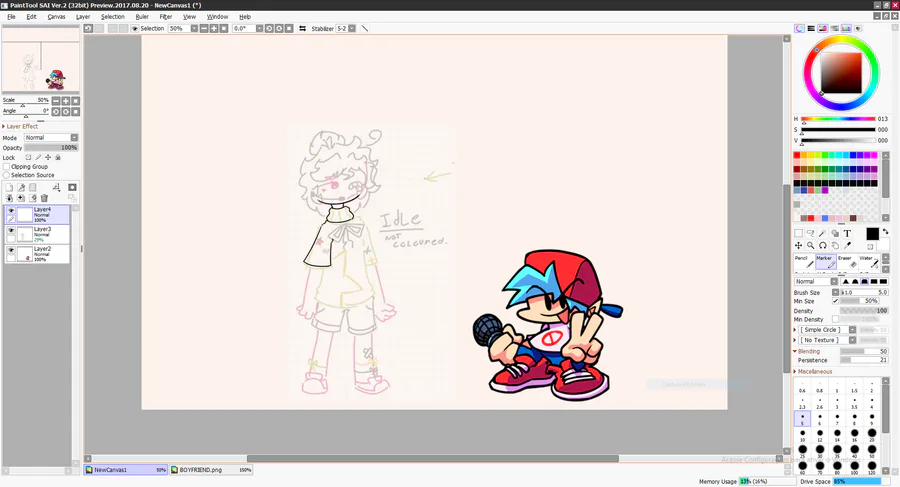Open the Layer menu
Screen dimensions: 900x487
tap(83, 17)
